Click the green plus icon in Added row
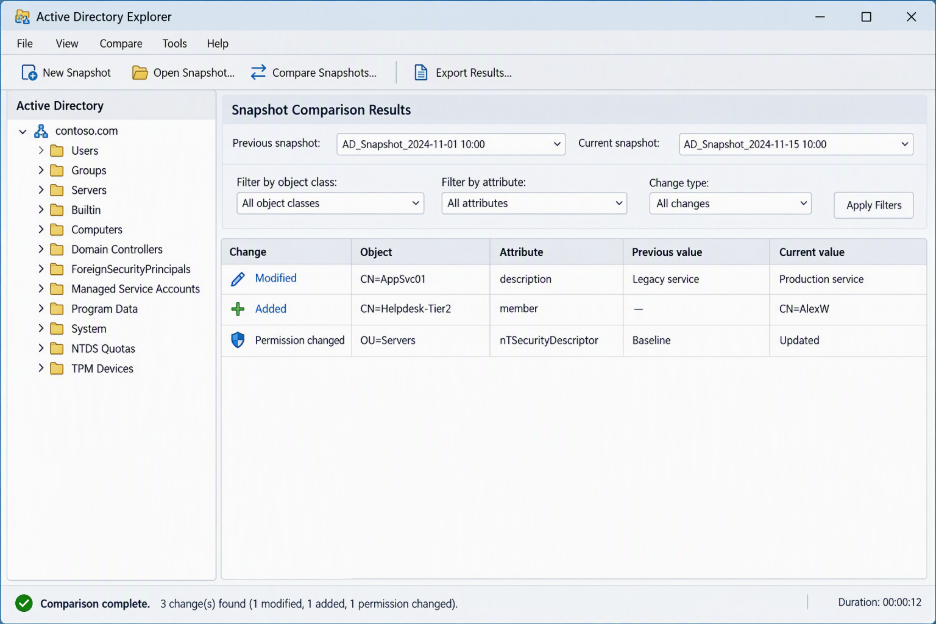936x624 pixels. (x=238, y=309)
